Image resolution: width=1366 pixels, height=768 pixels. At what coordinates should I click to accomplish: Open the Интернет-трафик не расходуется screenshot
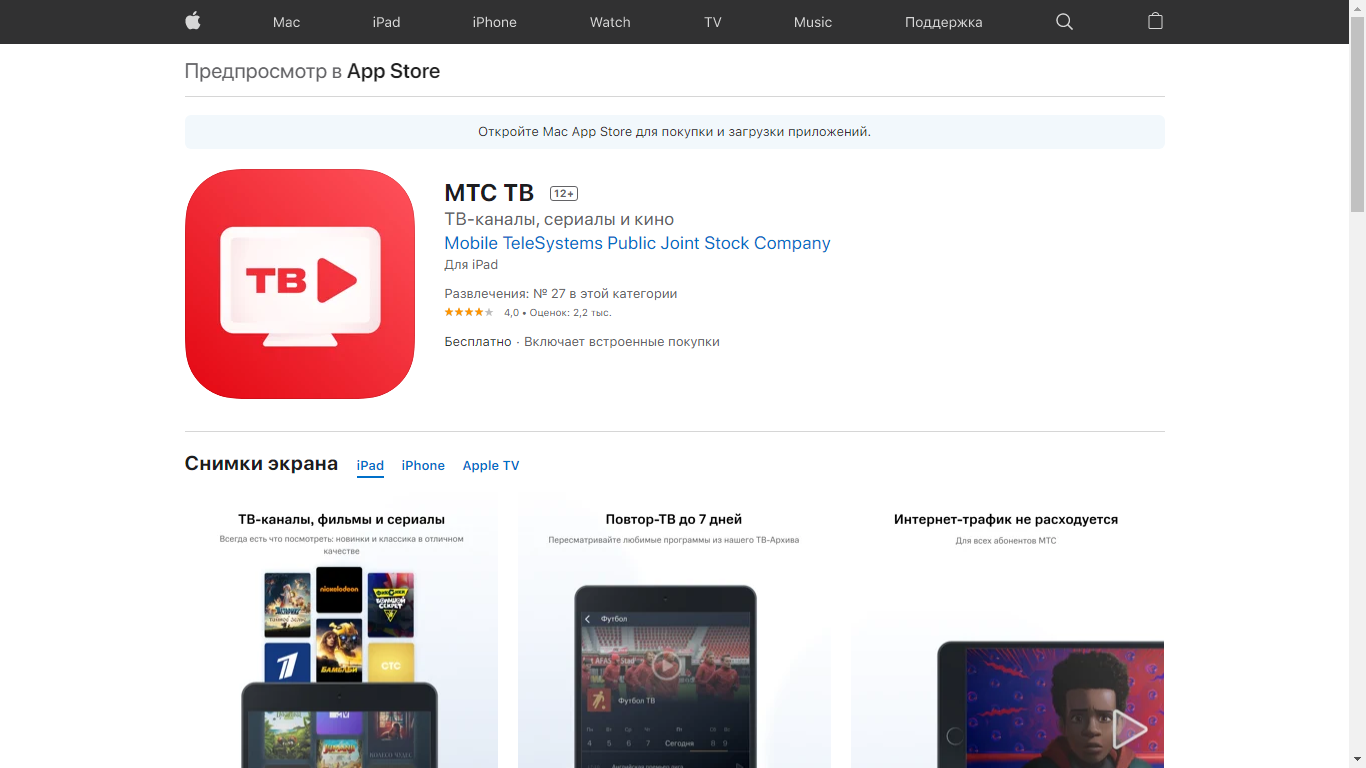point(1007,631)
